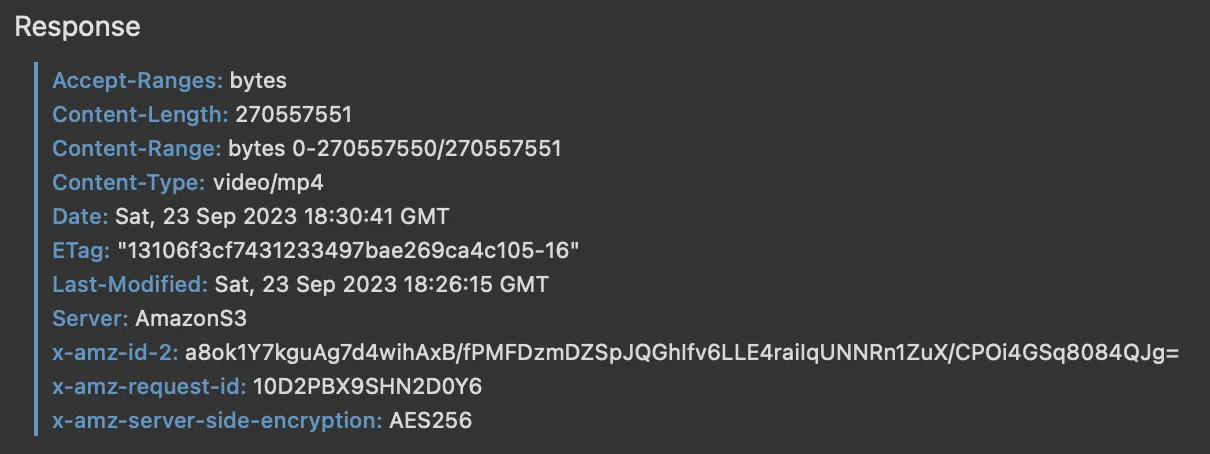Select the Content-Length header label

[141, 114]
